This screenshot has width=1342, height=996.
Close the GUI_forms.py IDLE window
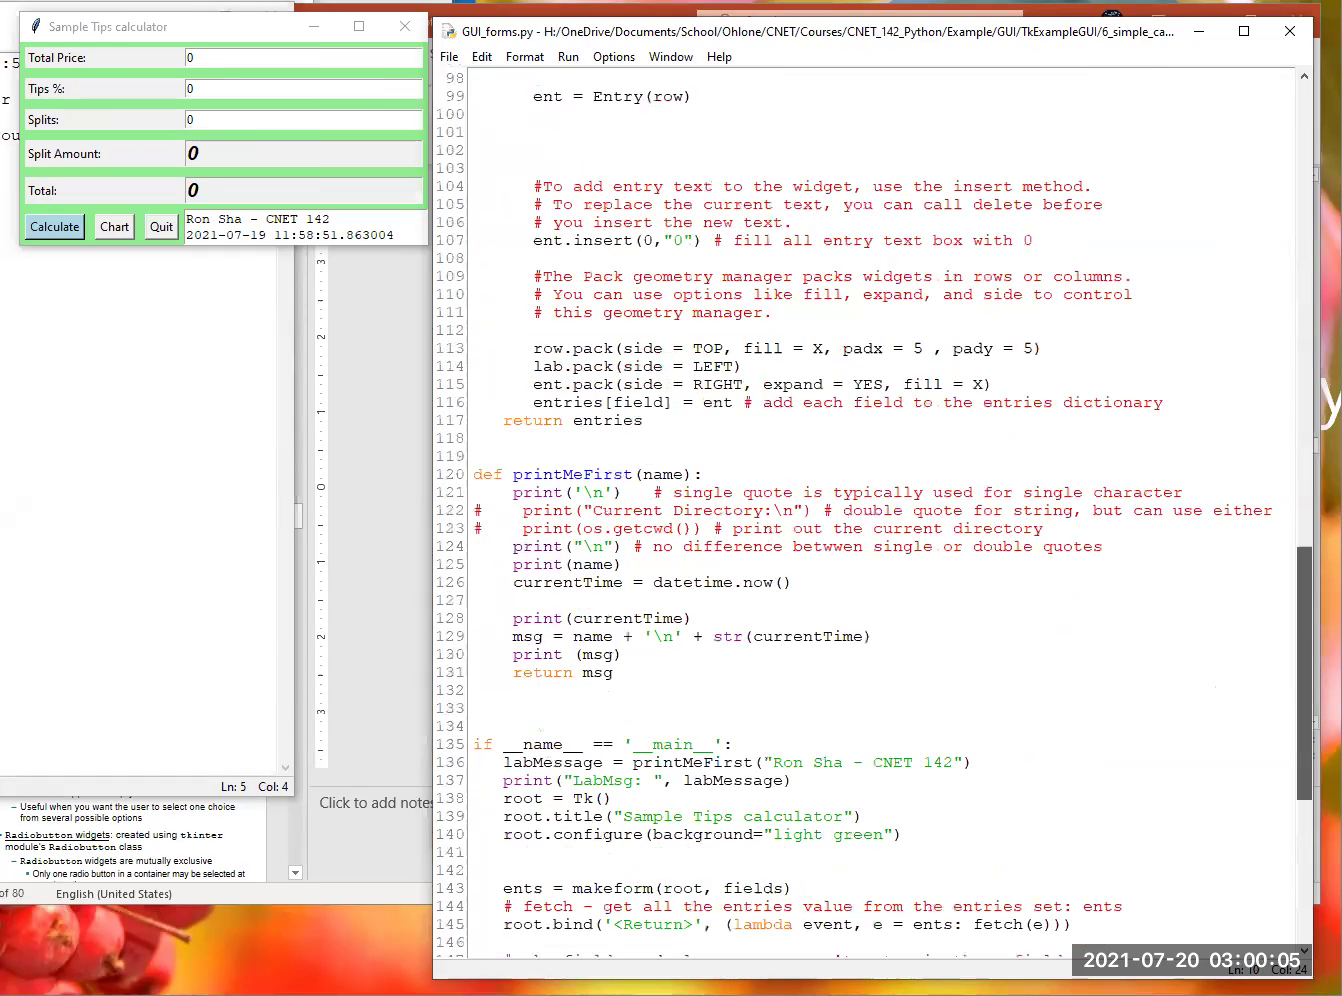1290,32
